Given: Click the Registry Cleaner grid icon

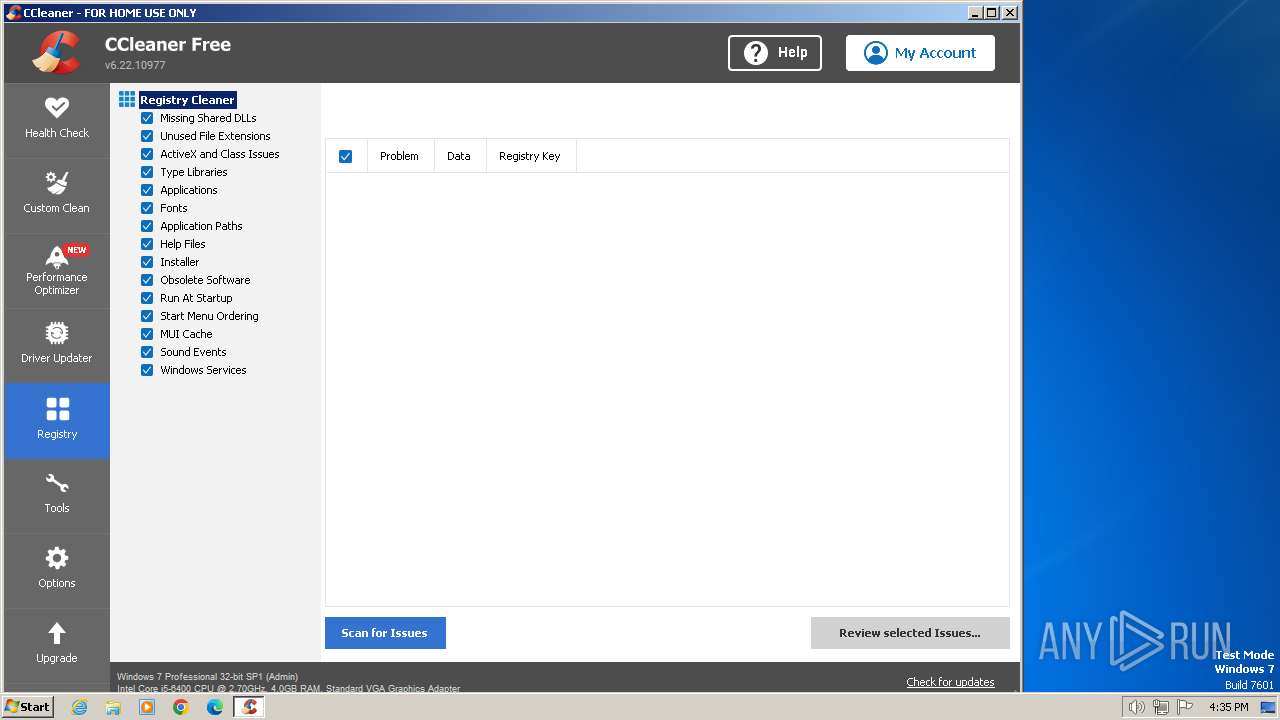Looking at the screenshot, I should (127, 99).
